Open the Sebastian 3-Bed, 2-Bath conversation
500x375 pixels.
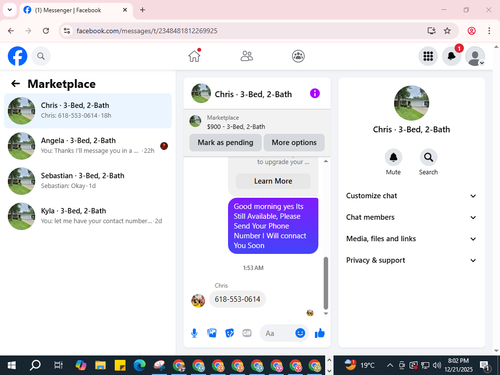pos(88,181)
